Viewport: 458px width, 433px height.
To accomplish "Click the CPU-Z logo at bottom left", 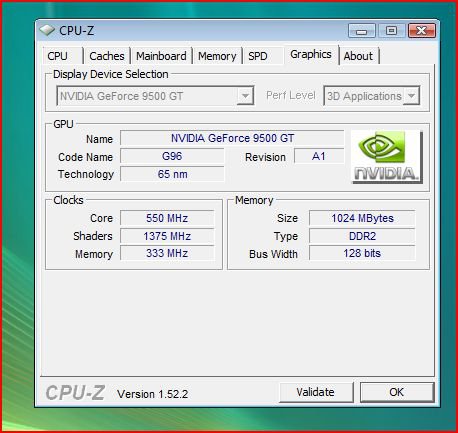I will point(75,392).
